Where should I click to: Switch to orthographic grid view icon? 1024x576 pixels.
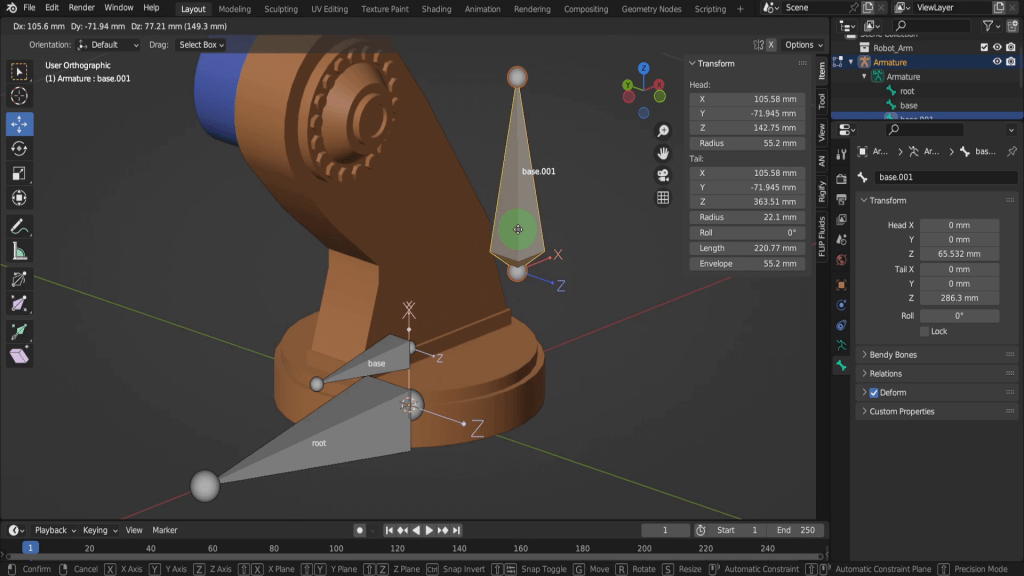click(x=663, y=198)
